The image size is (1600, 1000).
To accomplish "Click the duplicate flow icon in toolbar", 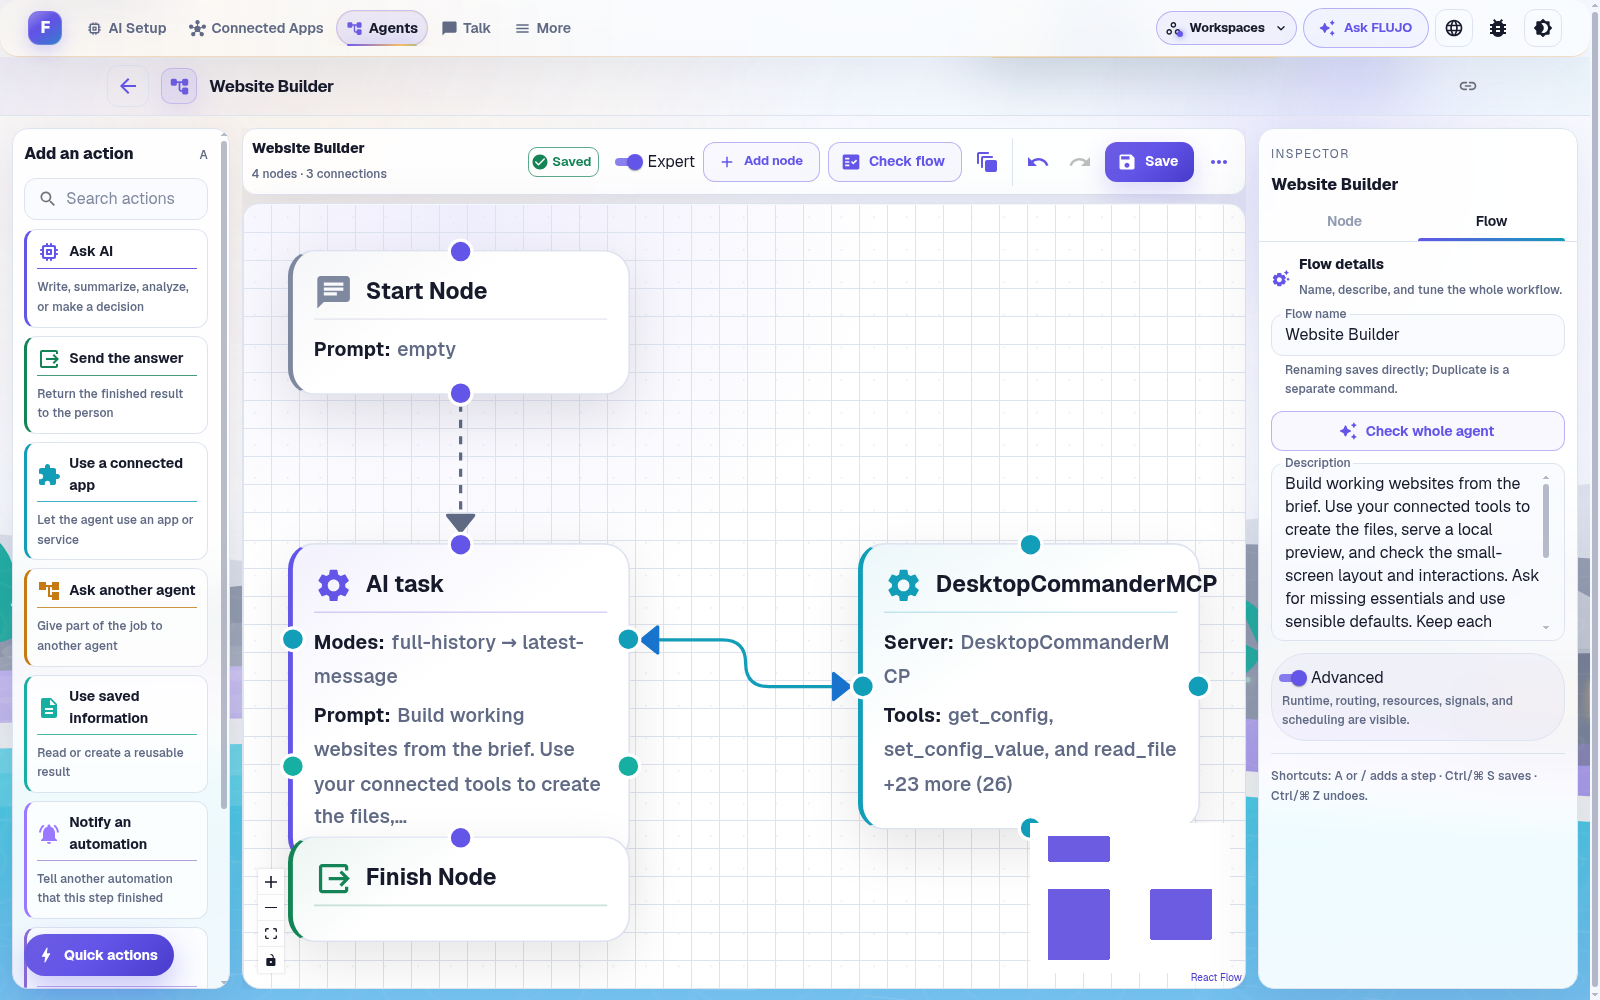I will coord(987,162).
